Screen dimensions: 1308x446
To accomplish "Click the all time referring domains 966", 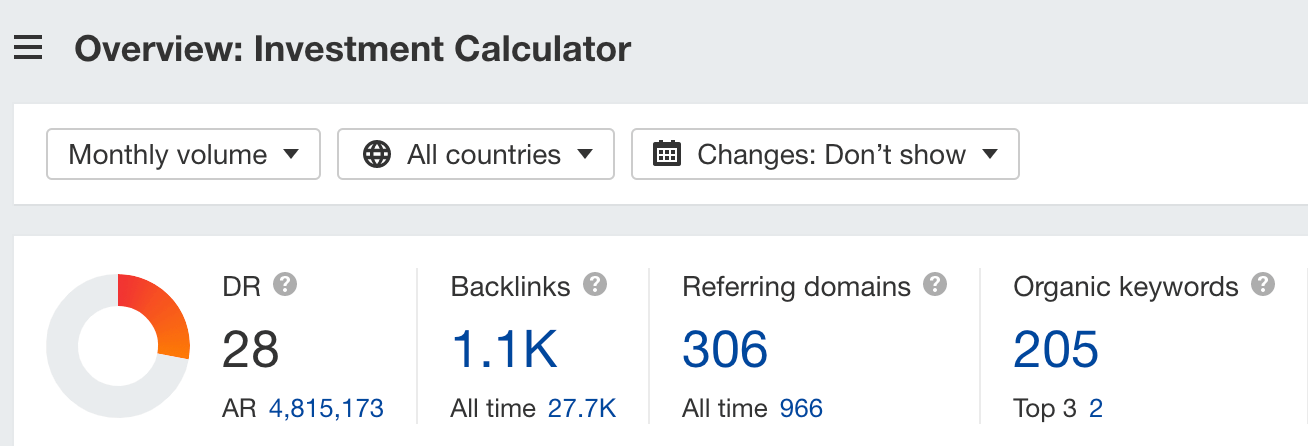I will coord(801,408).
